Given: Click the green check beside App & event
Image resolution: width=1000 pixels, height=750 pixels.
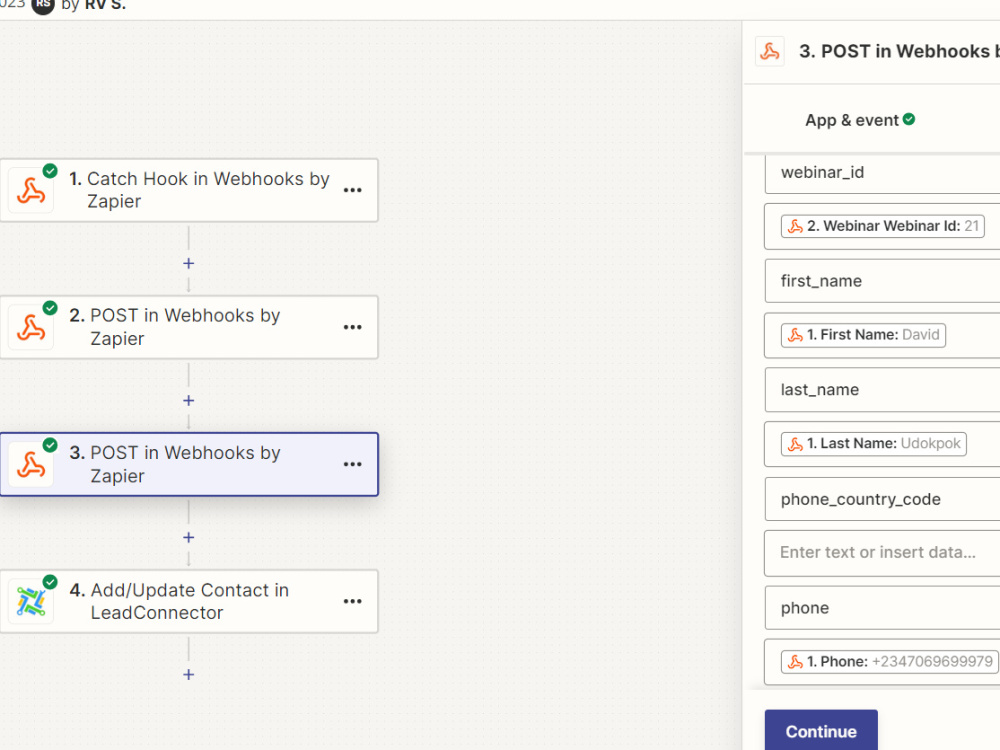Looking at the screenshot, I should [909, 119].
